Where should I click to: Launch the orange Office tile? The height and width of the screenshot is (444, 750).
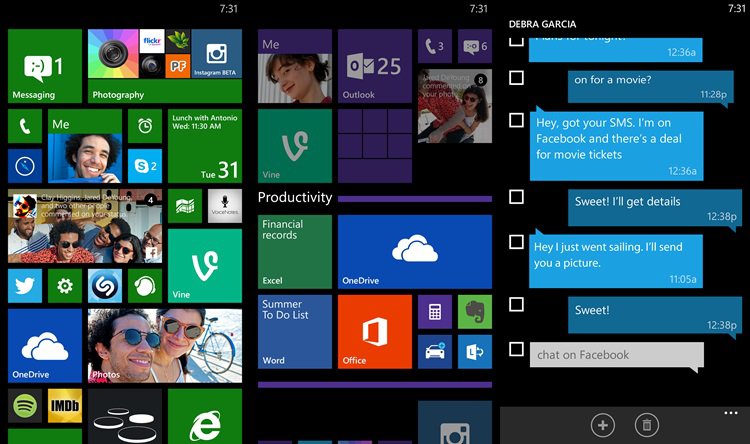coord(375,332)
